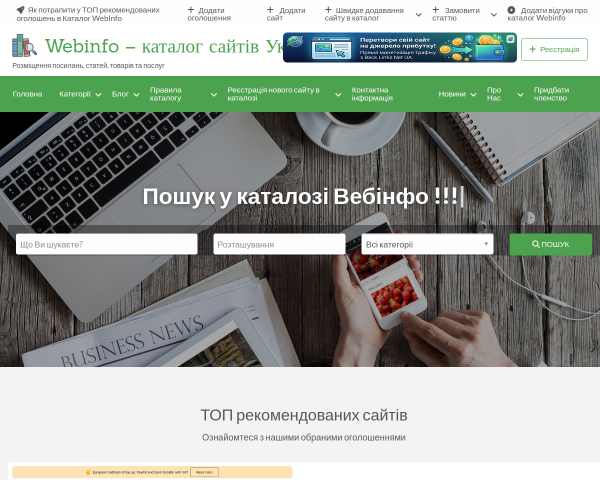
Task: Expand 'Про Нас' submenu chevron
Action: click(520, 95)
